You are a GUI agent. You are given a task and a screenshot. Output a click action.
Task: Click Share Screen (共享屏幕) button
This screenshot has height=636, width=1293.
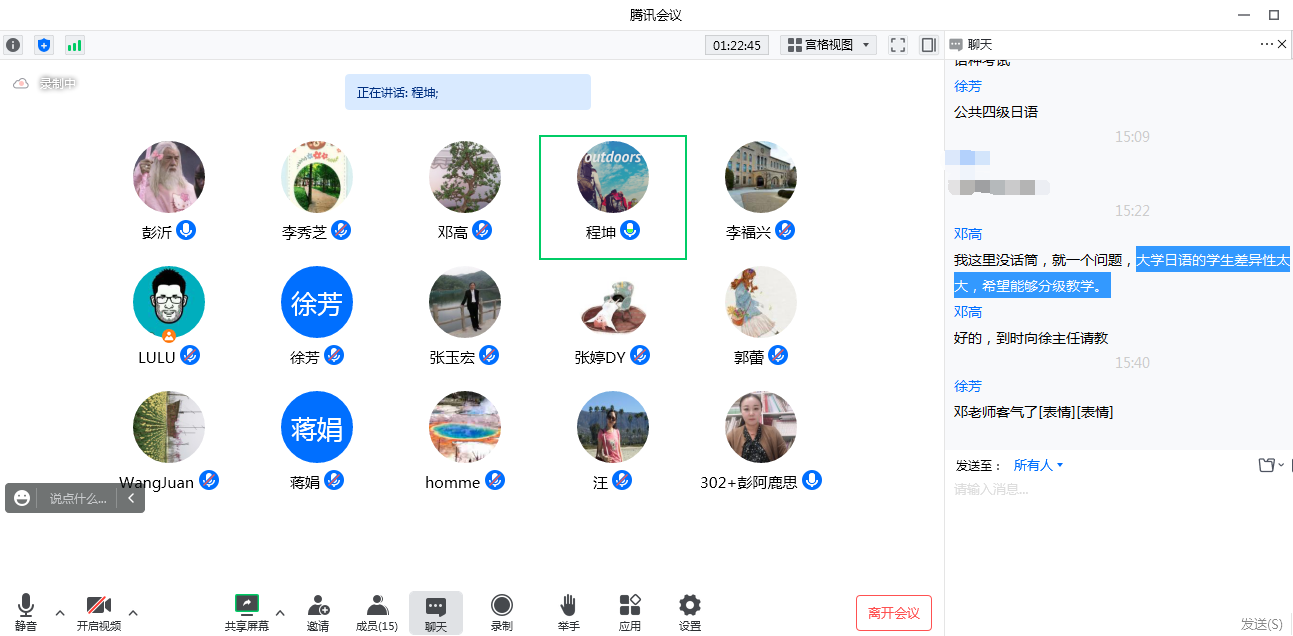click(x=246, y=612)
